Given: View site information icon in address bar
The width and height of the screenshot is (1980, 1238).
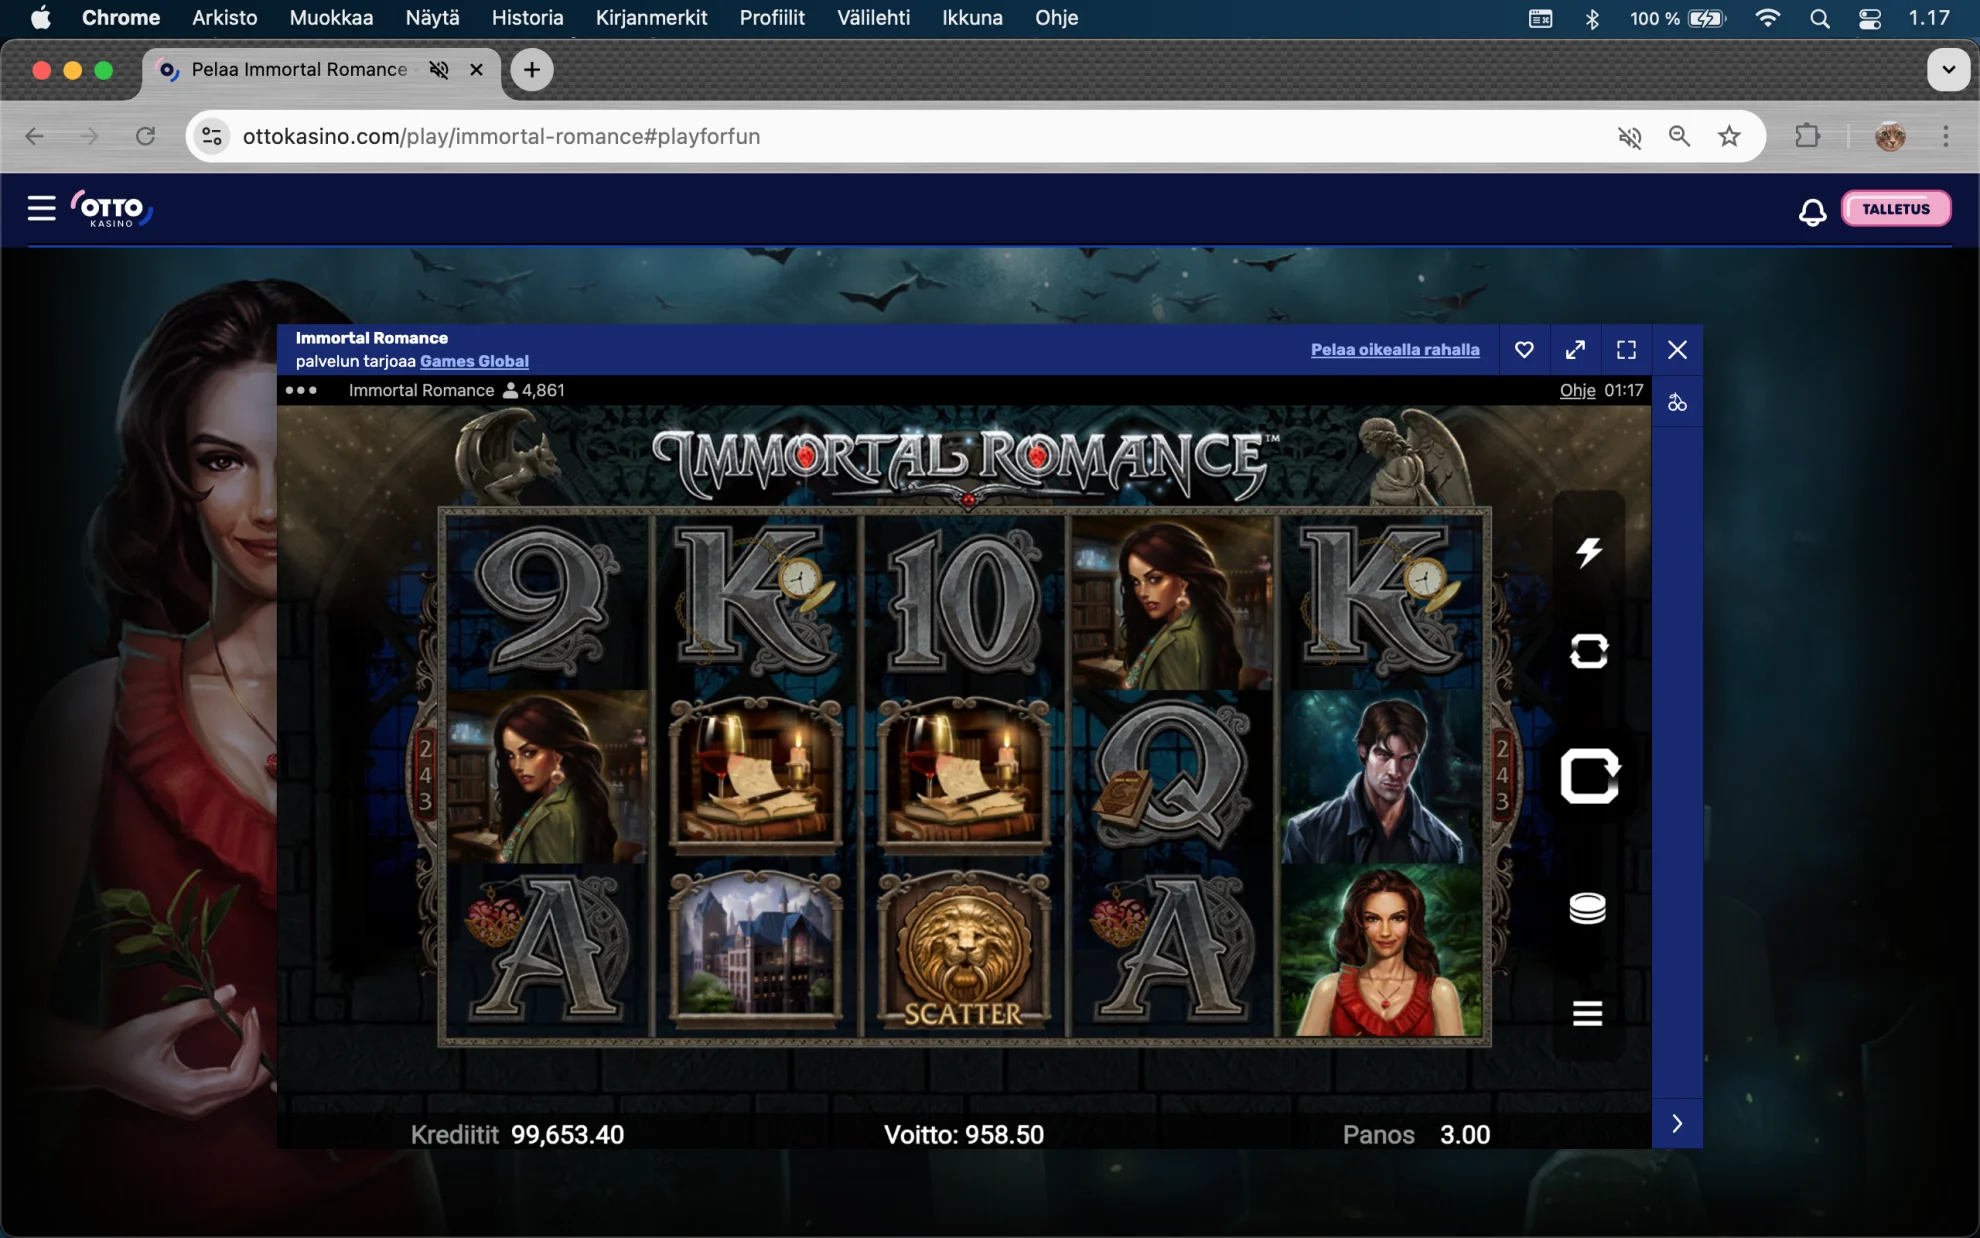Looking at the screenshot, I should (x=212, y=136).
